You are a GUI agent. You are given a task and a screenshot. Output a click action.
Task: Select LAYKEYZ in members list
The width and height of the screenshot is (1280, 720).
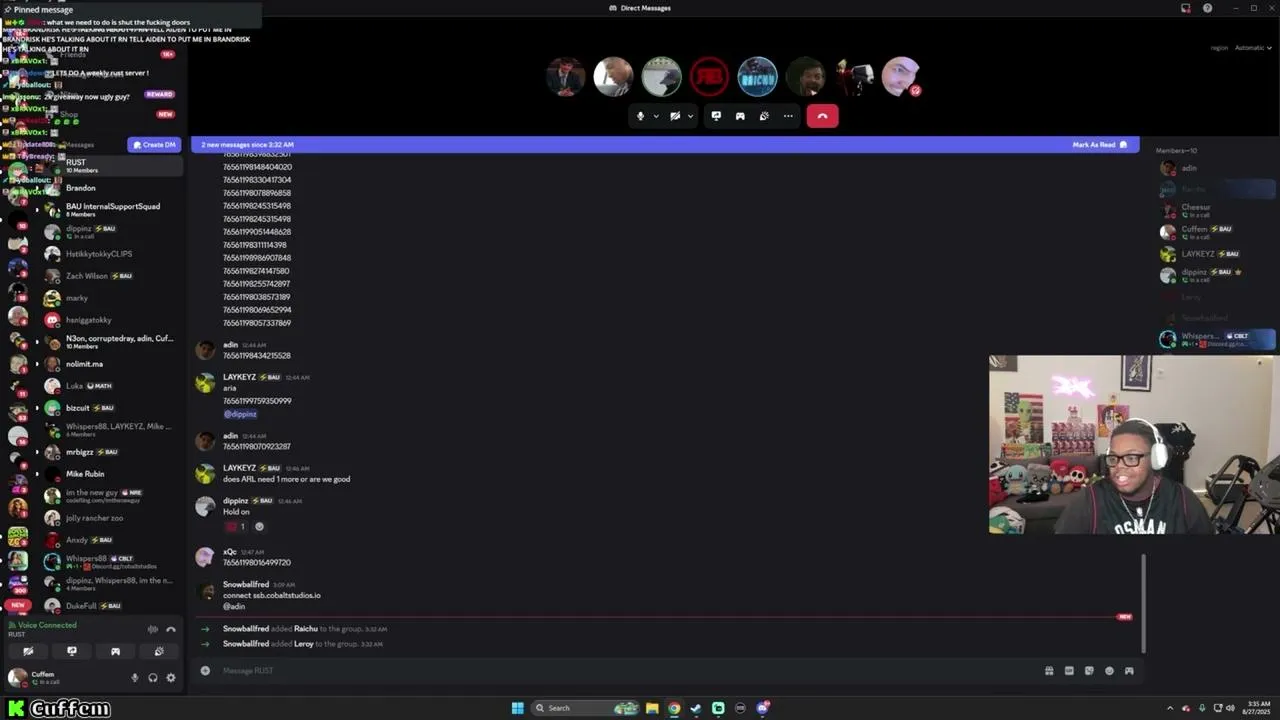pos(1216,254)
